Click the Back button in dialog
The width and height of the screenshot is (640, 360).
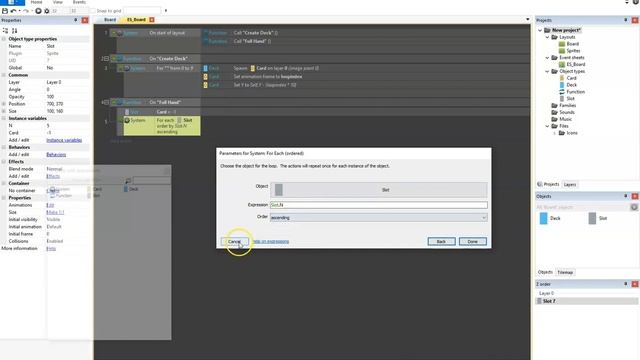click(441, 242)
